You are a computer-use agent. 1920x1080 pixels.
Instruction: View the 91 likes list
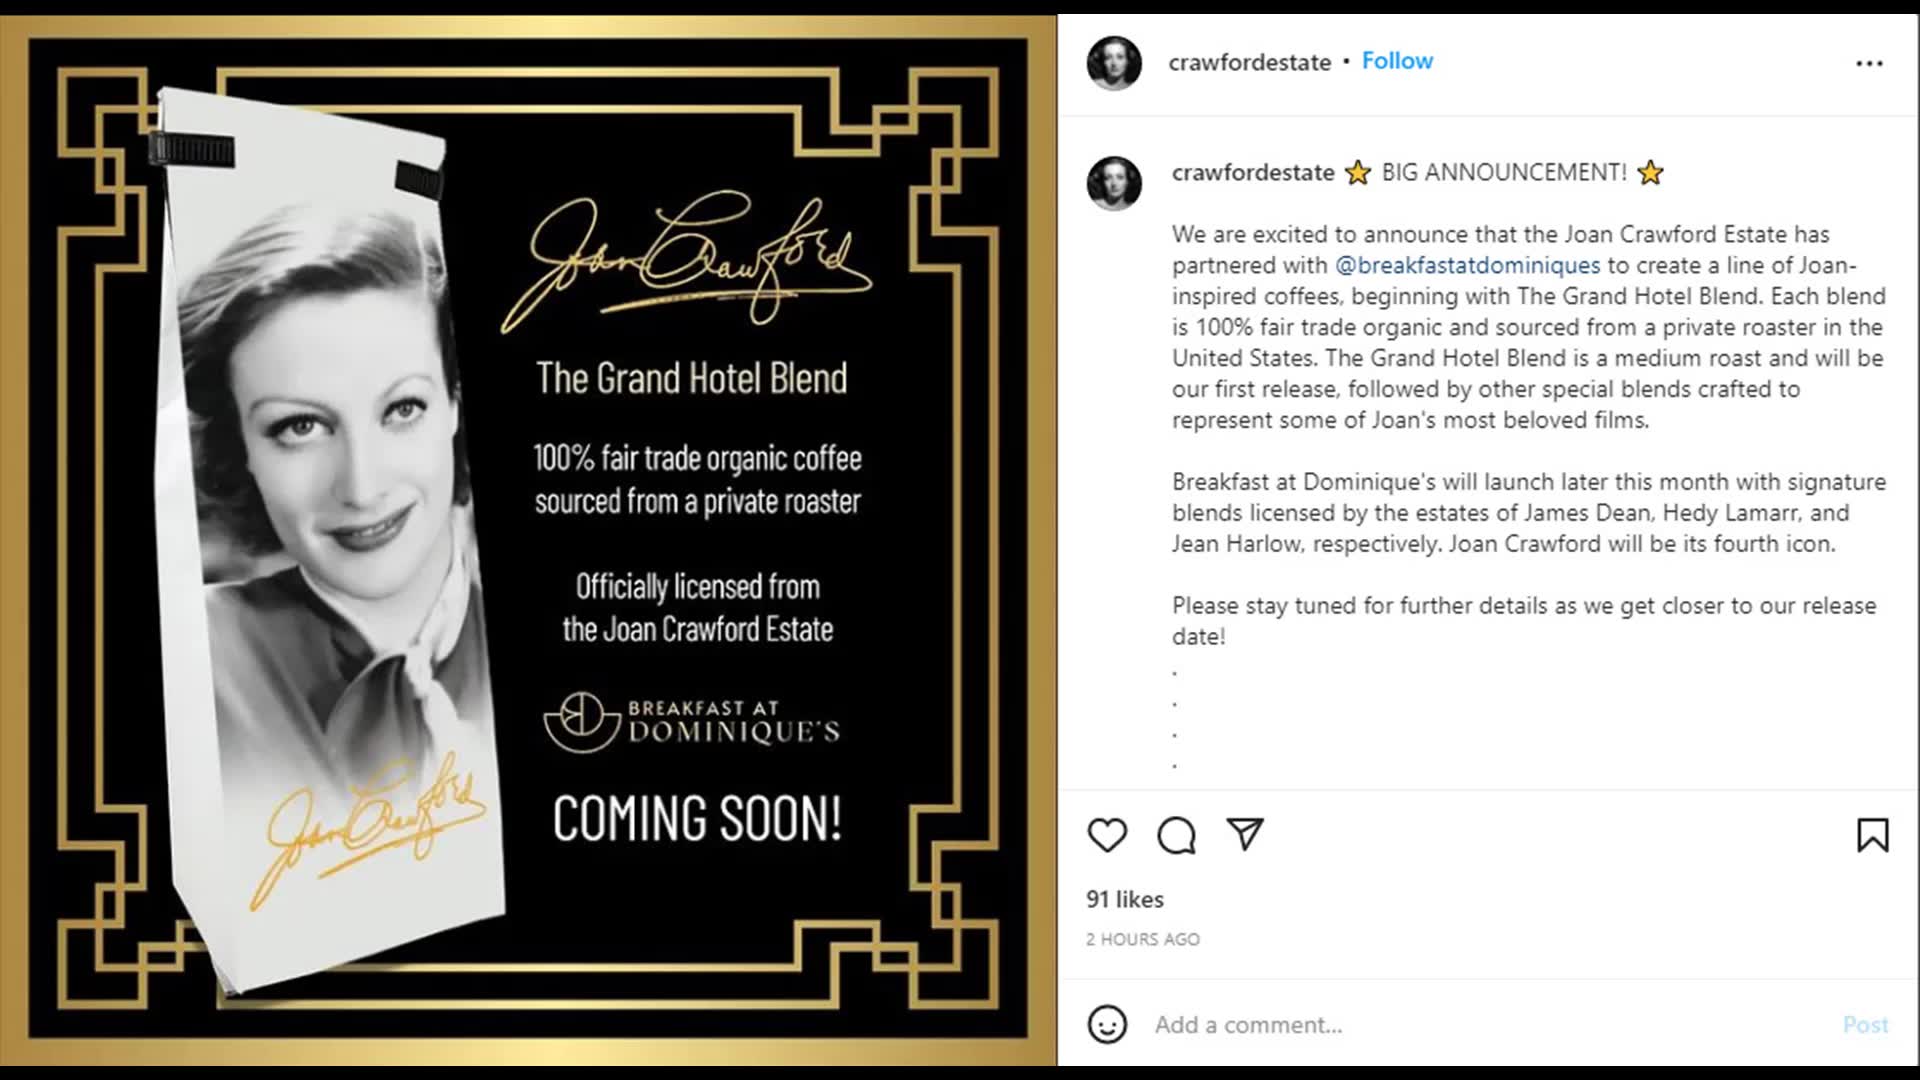click(x=1125, y=899)
